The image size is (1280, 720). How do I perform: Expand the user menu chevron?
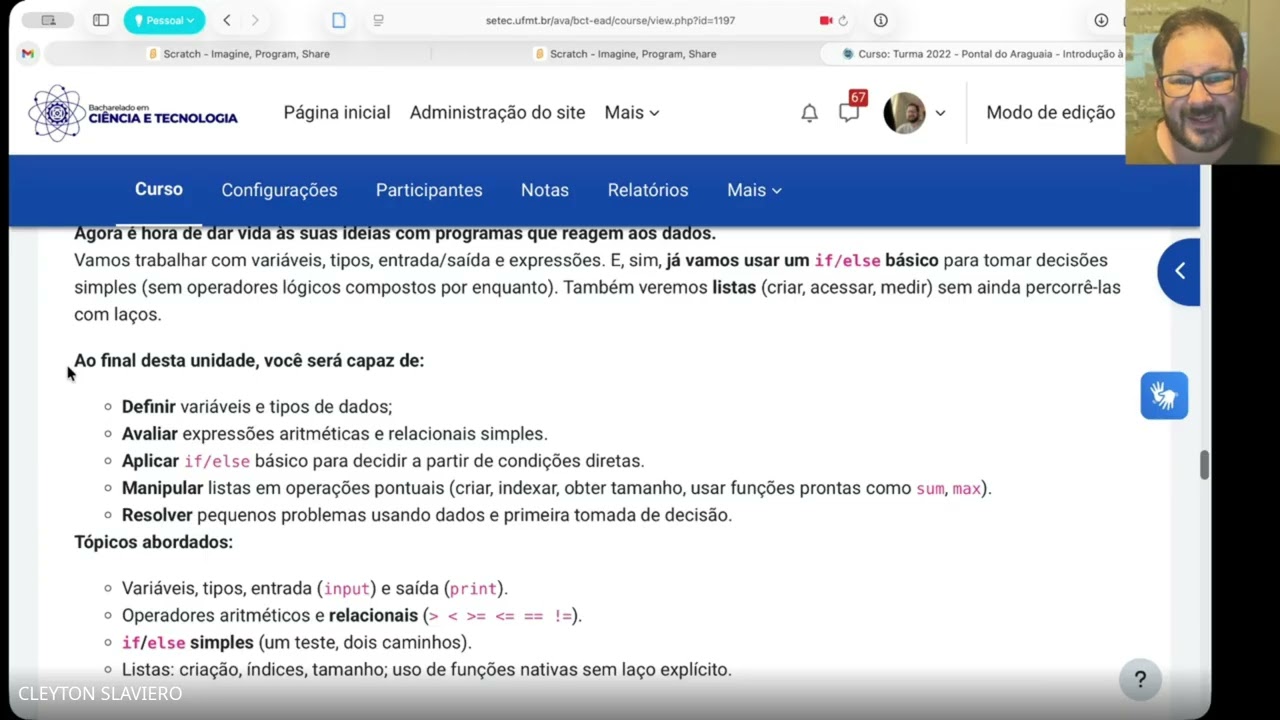(940, 113)
